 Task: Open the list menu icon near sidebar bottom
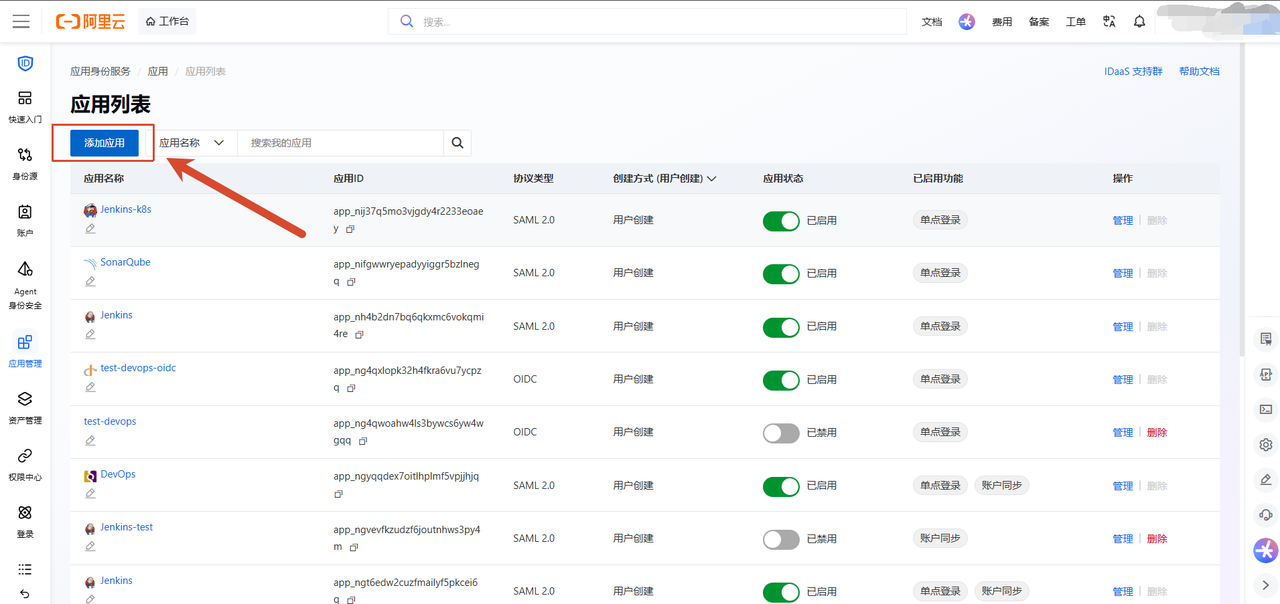(25, 569)
